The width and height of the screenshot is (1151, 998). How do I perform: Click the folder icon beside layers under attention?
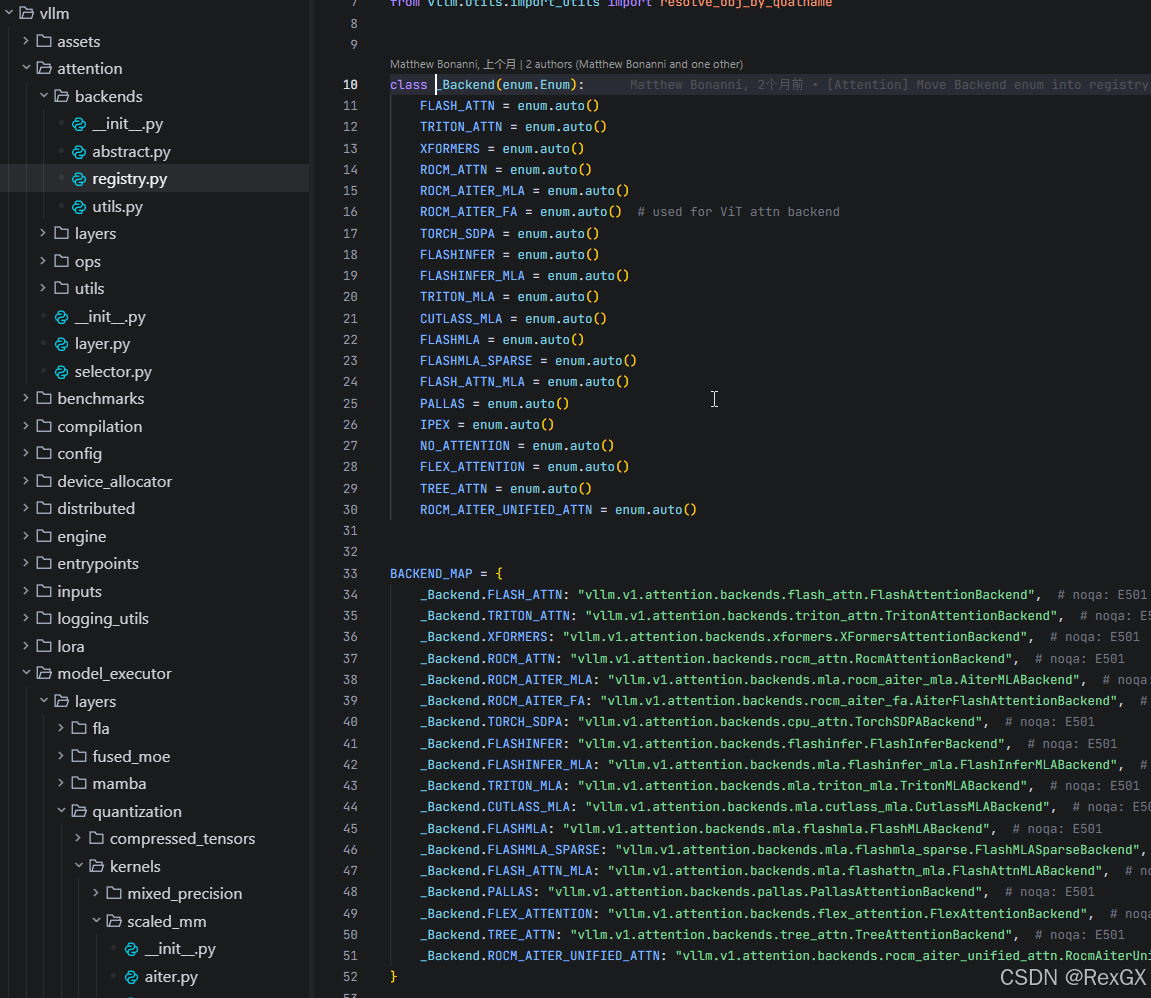[x=62, y=233]
